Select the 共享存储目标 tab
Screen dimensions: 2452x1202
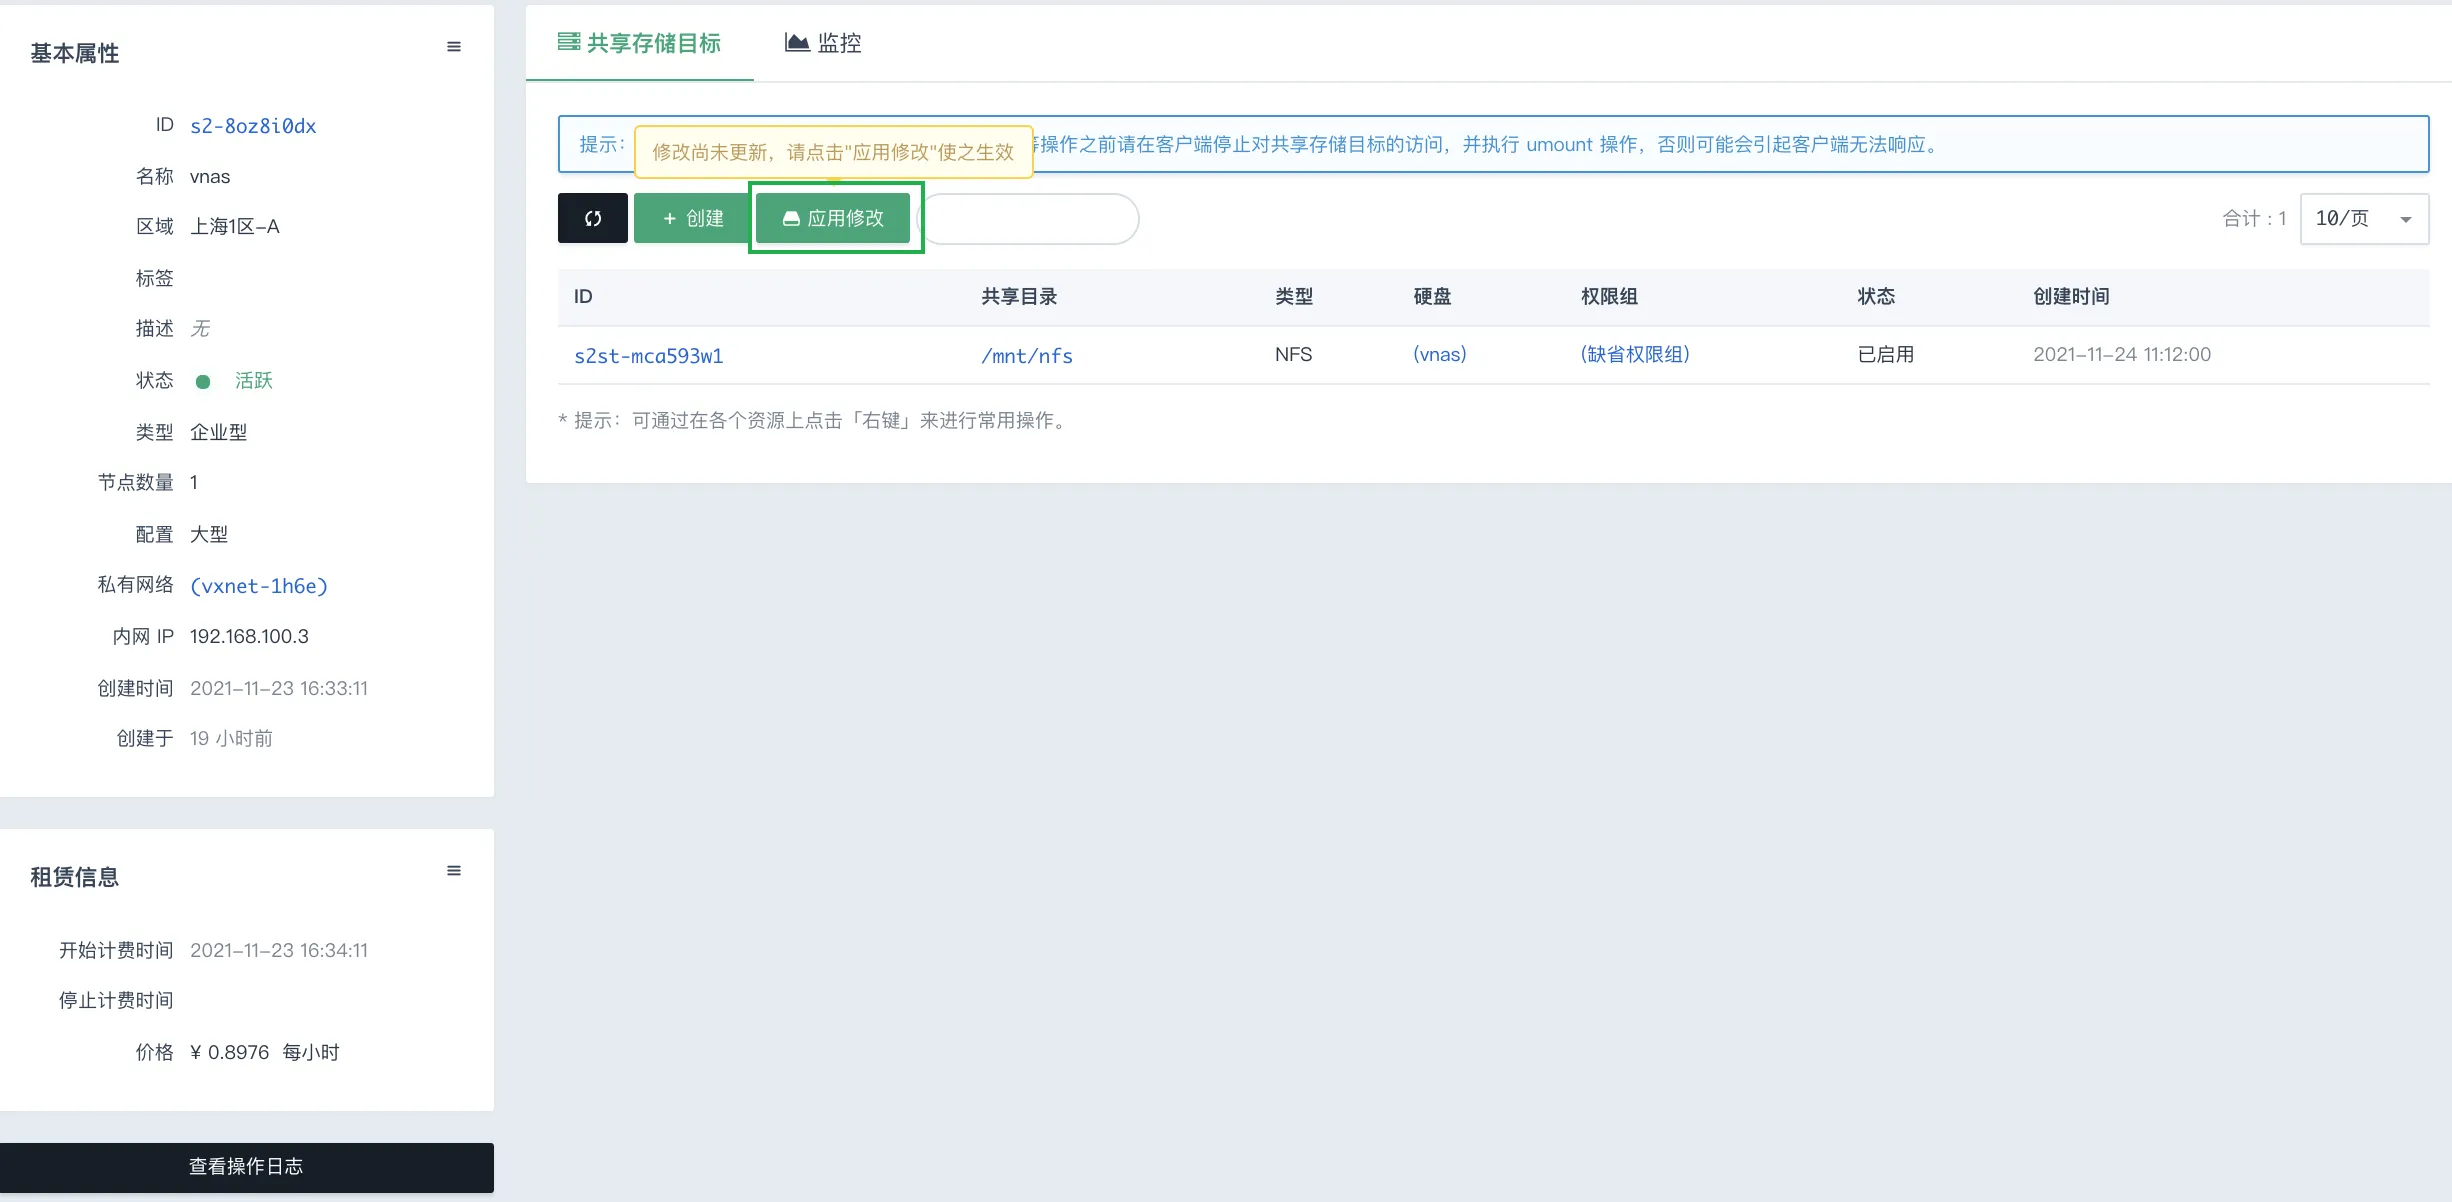[639, 43]
